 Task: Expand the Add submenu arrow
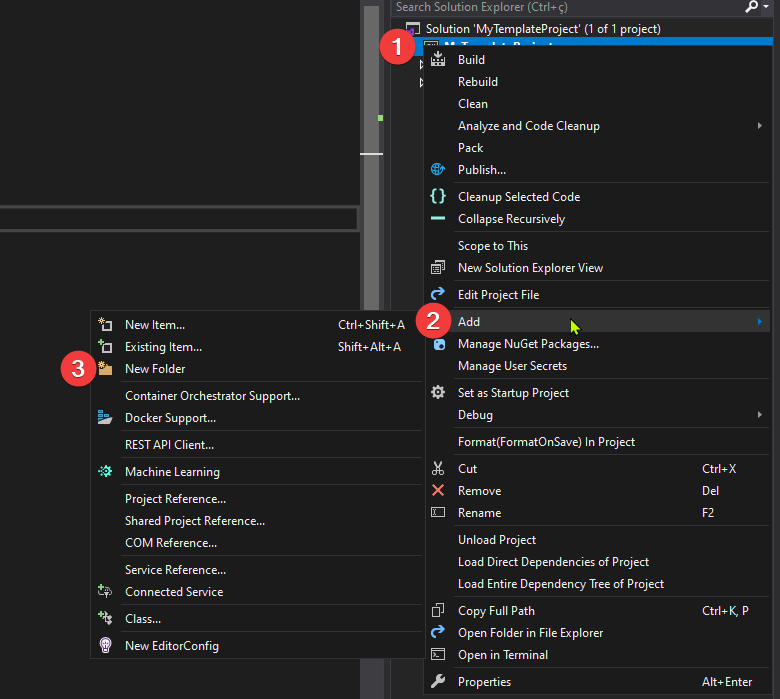[760, 321]
